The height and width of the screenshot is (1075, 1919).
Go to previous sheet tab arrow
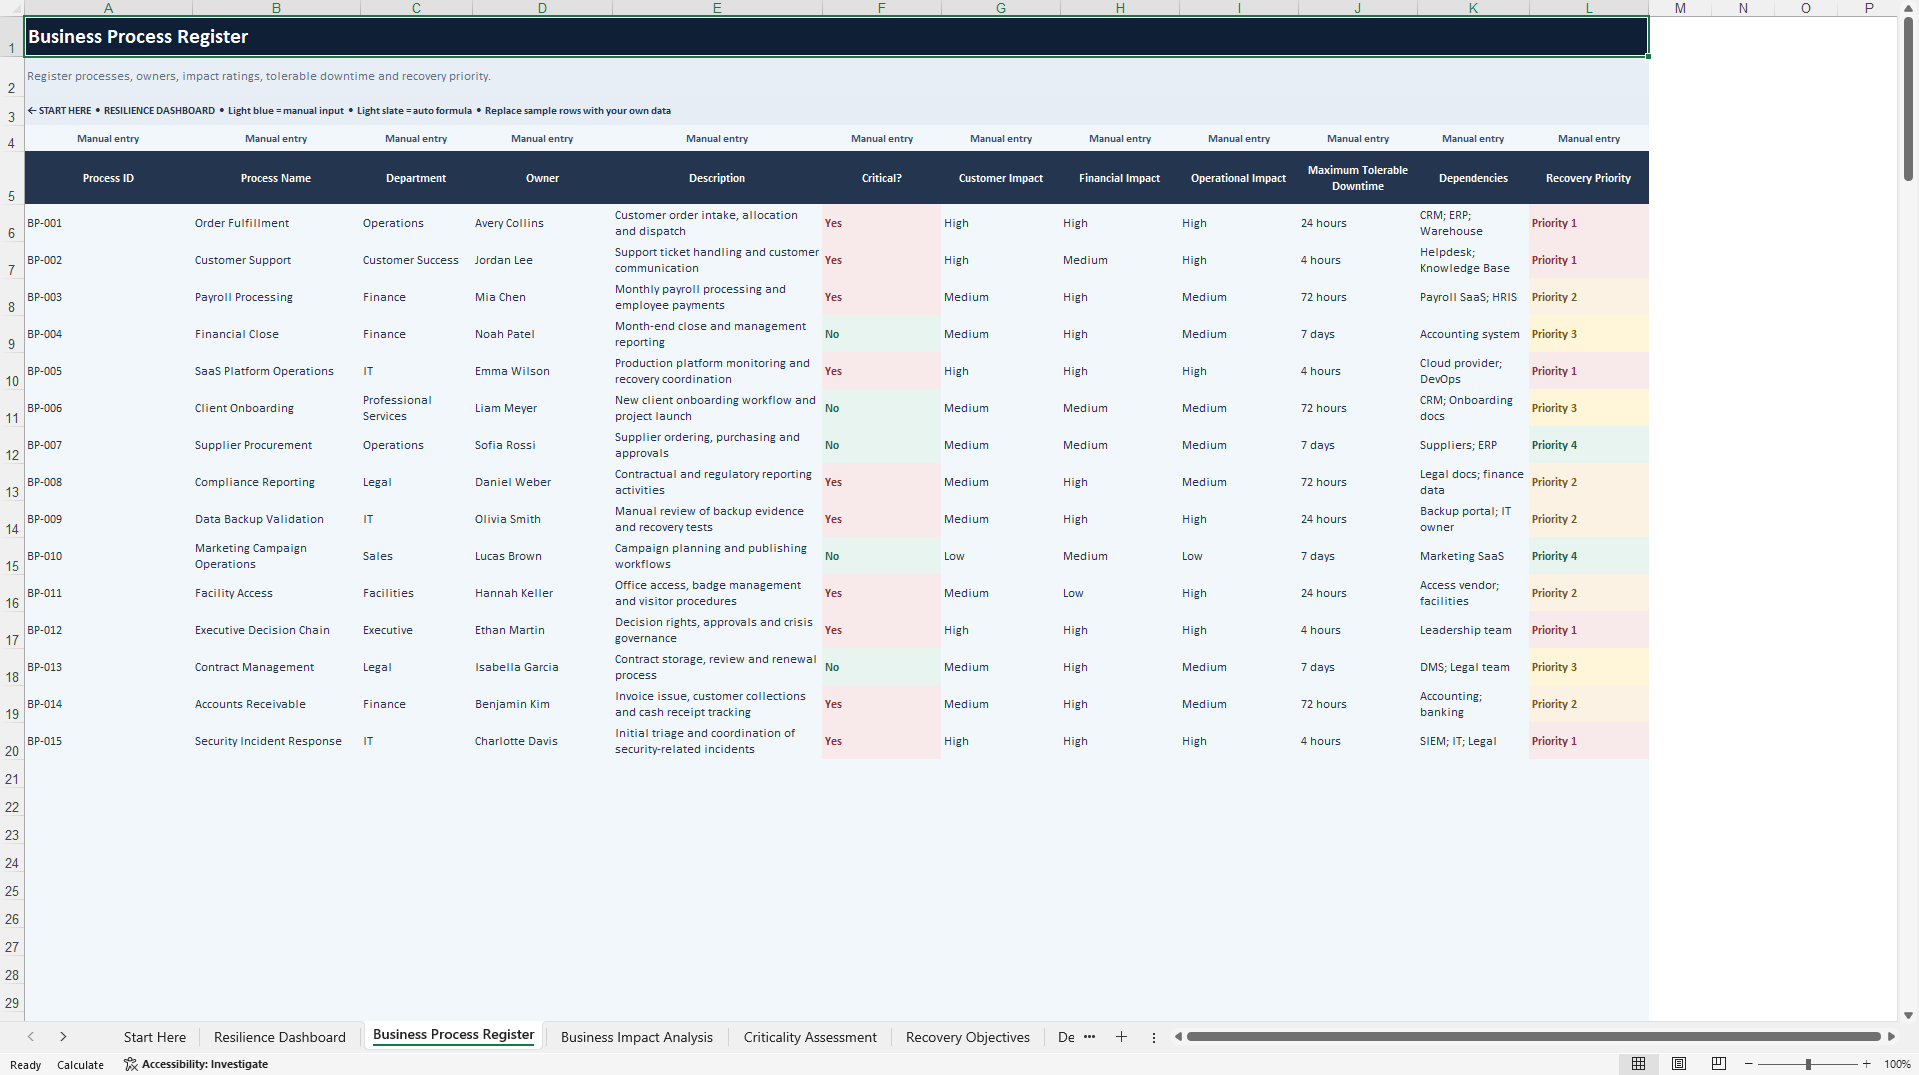(31, 1037)
